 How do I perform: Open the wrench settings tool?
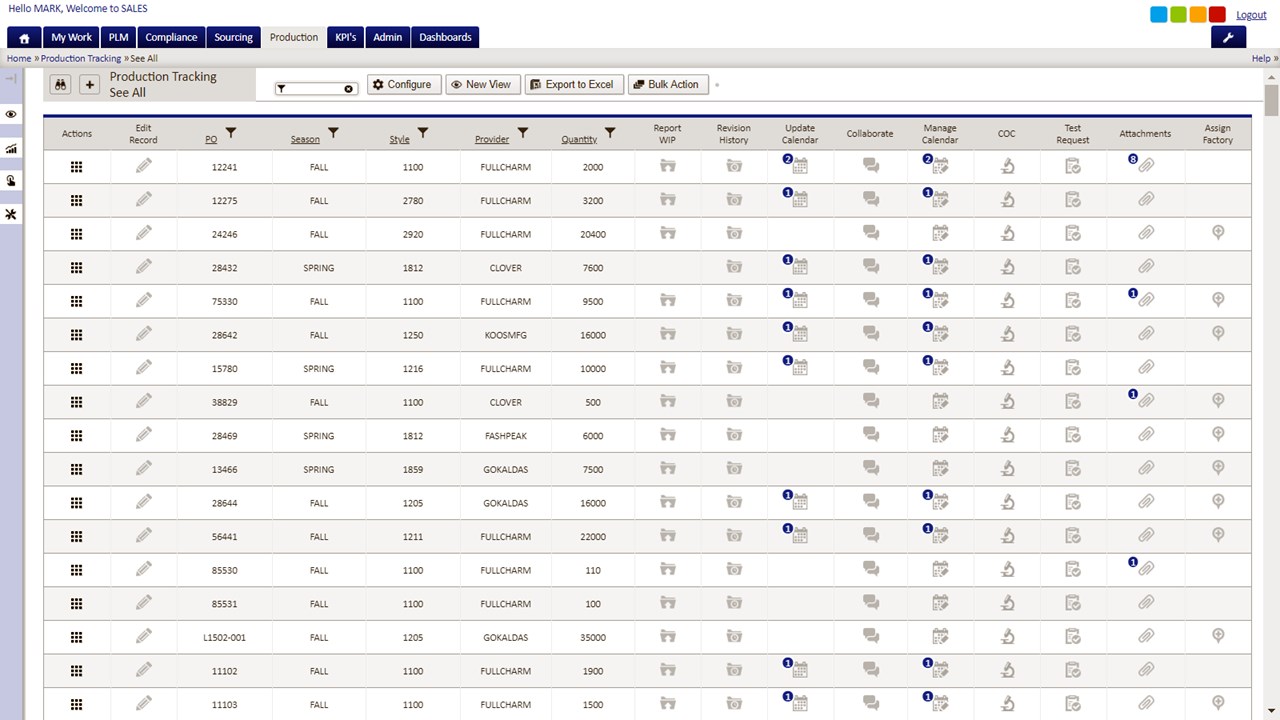(1228, 37)
